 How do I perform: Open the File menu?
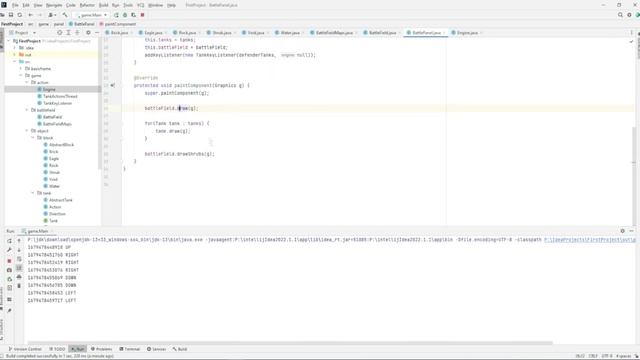tap(15, 5)
